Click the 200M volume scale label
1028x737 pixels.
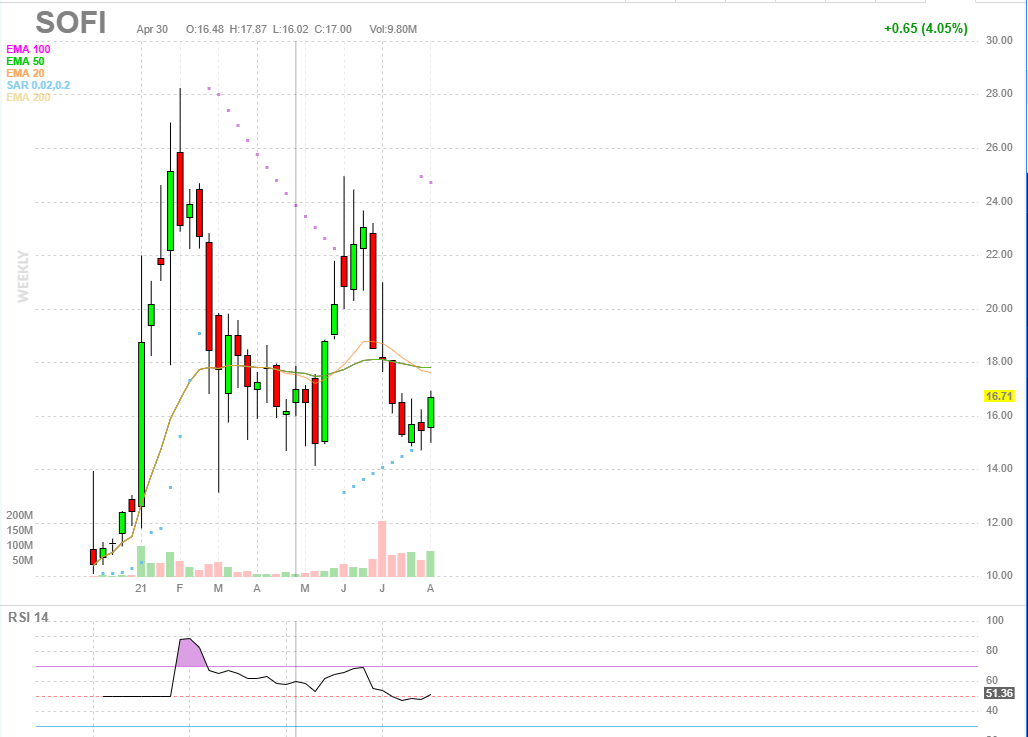pyautogui.click(x=20, y=515)
